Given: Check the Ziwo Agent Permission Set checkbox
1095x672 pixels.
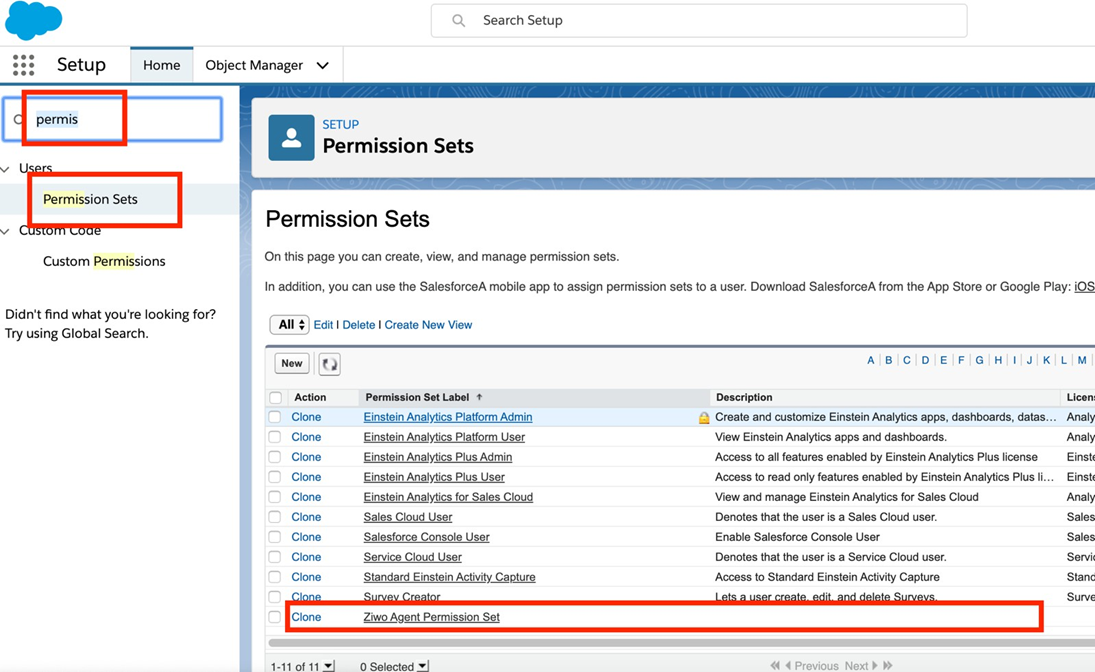Looking at the screenshot, I should pyautogui.click(x=275, y=618).
